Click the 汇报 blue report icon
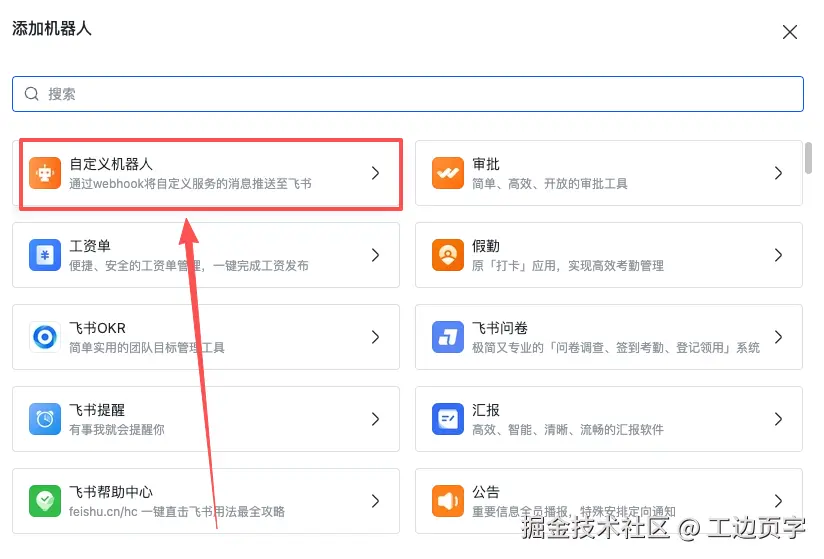Screen dimensions: 824x559 (x=448, y=419)
